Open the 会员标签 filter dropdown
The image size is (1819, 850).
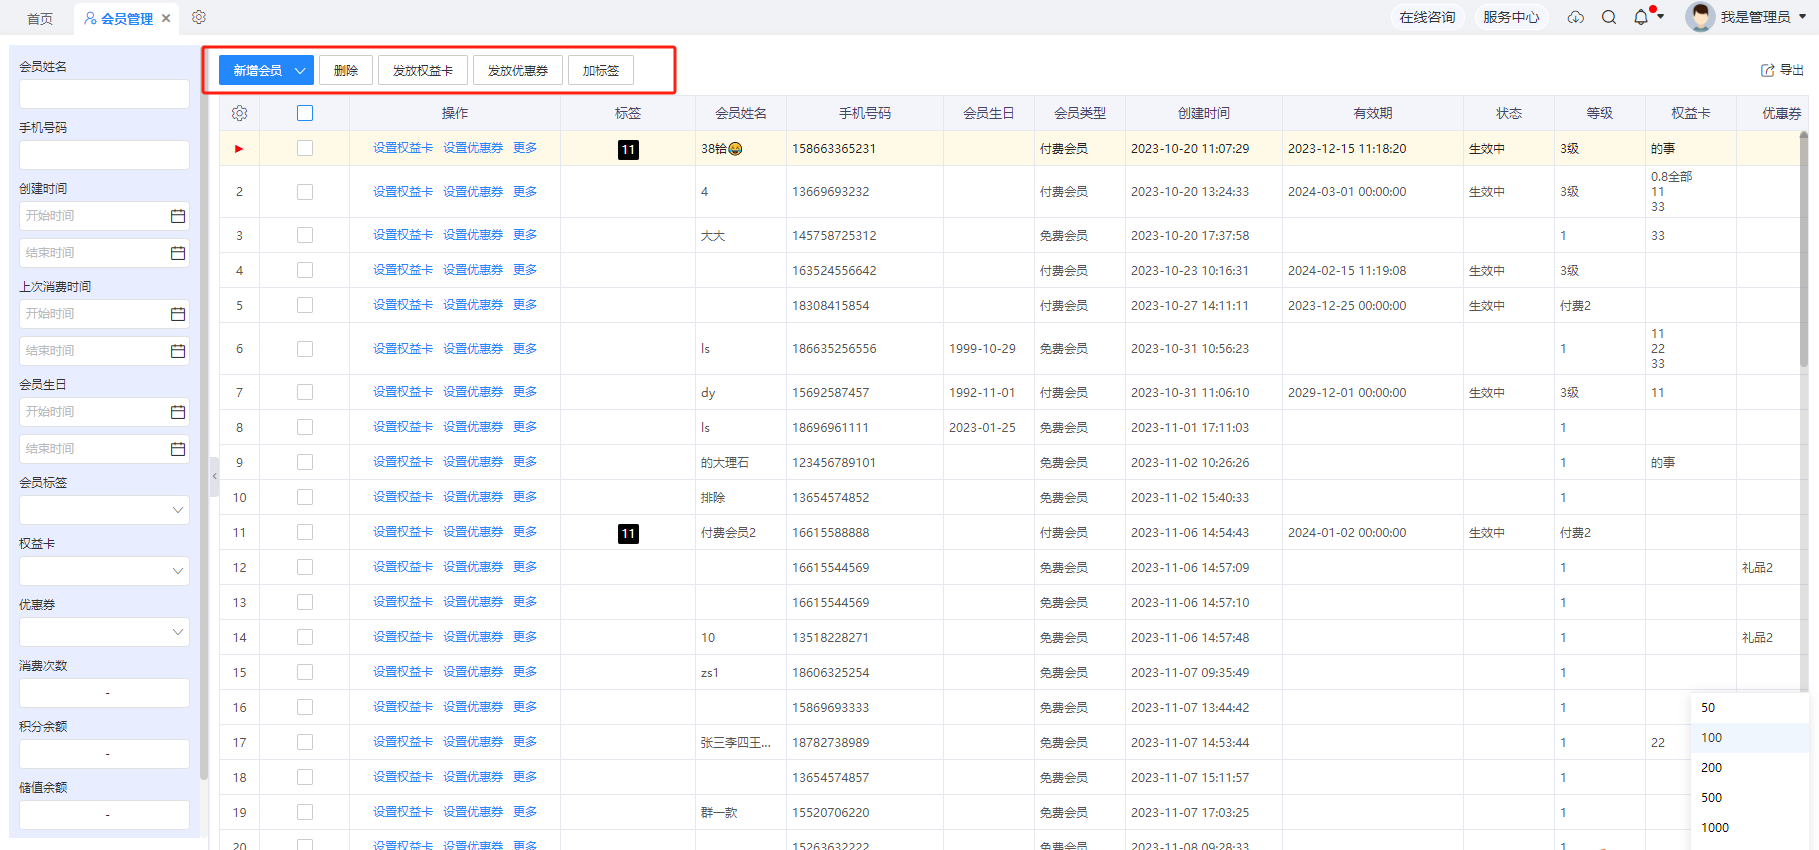104,510
